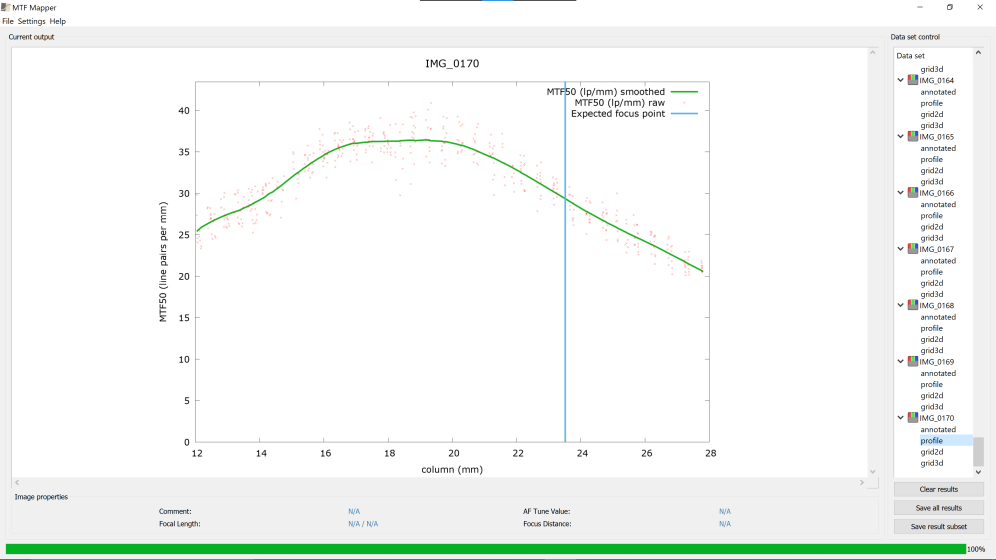Screen dimensions: 996x560
Task: Select grid2d under IMG_0164
Action: (932, 114)
